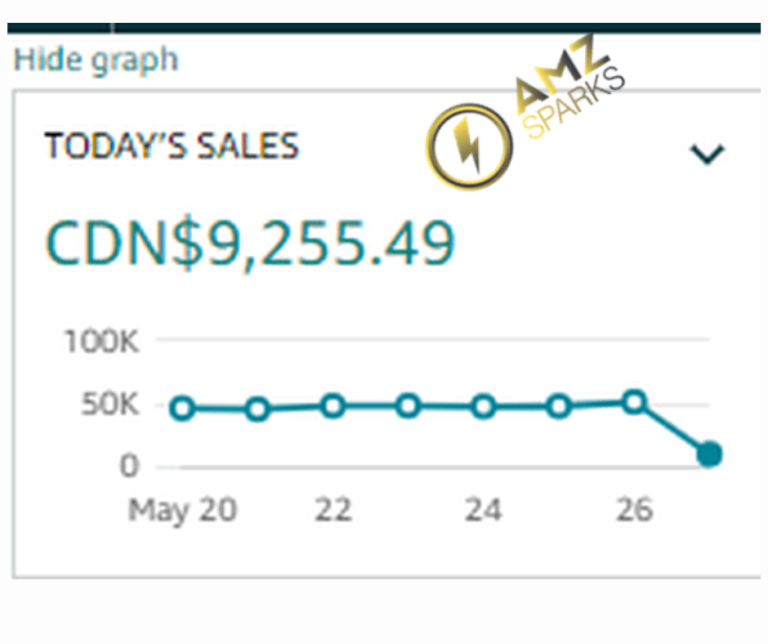Click the 50K y-axis label

(110, 406)
